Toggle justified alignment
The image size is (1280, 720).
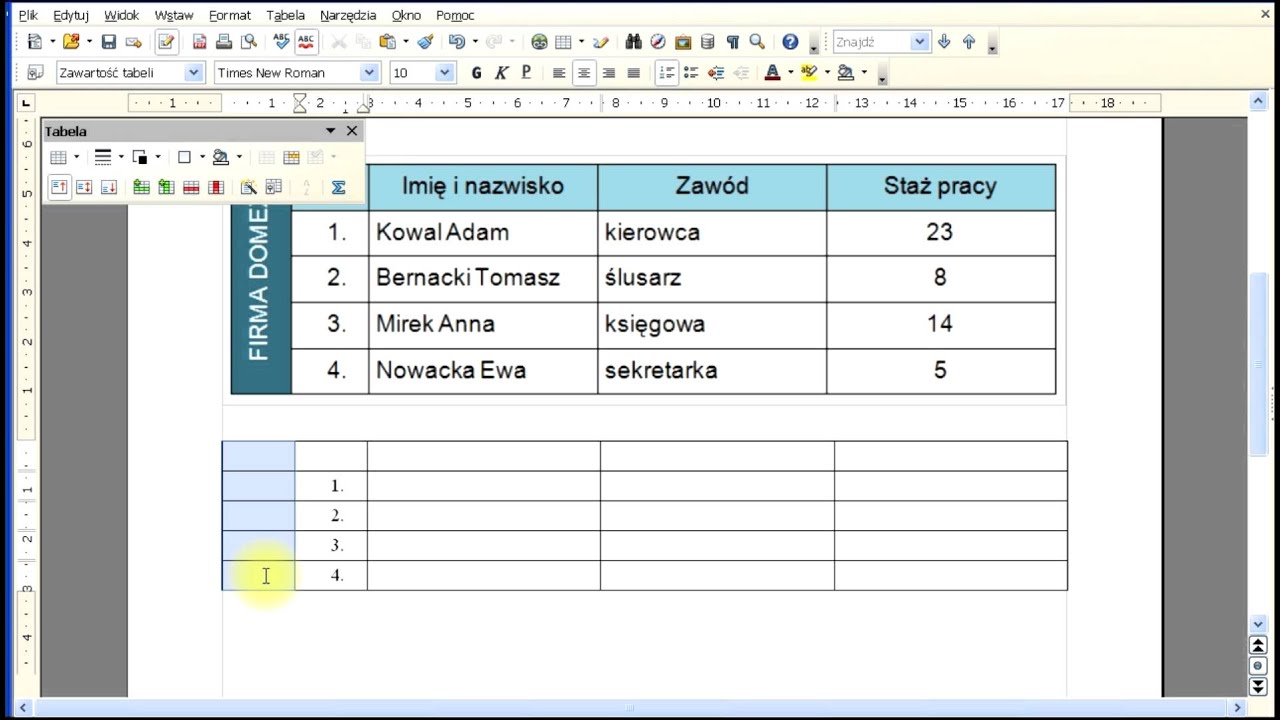point(634,73)
